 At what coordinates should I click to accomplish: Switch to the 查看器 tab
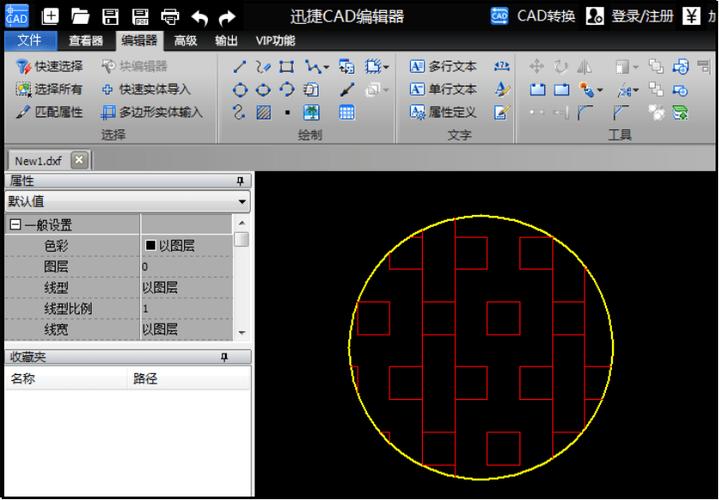coord(86,41)
